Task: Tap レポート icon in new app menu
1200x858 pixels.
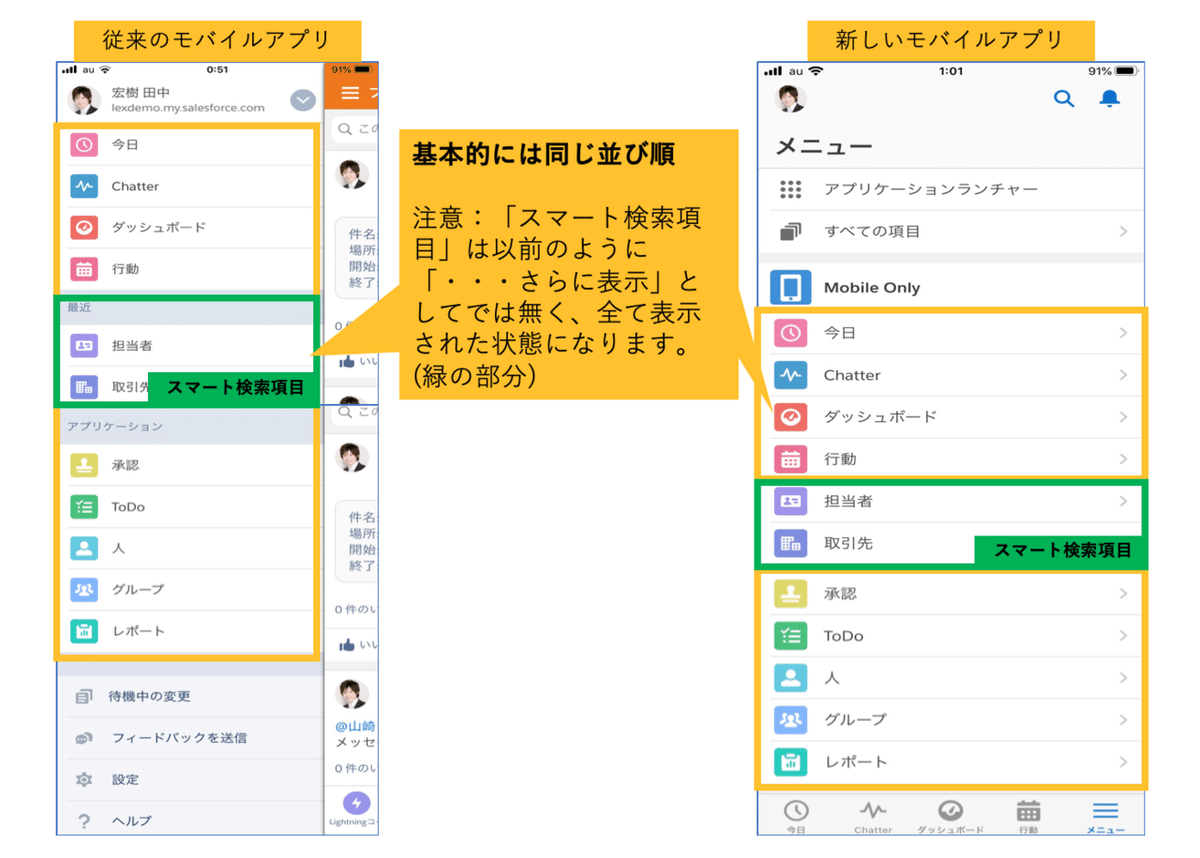Action: [x=791, y=762]
